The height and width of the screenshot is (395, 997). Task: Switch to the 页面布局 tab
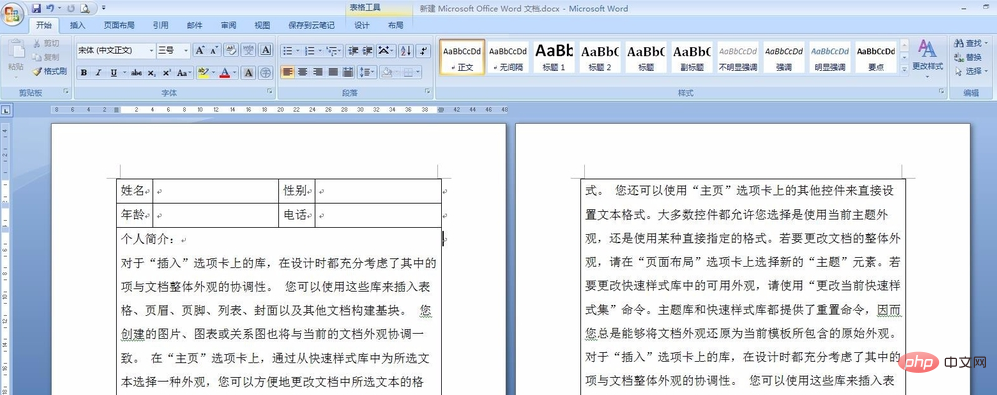coord(119,25)
